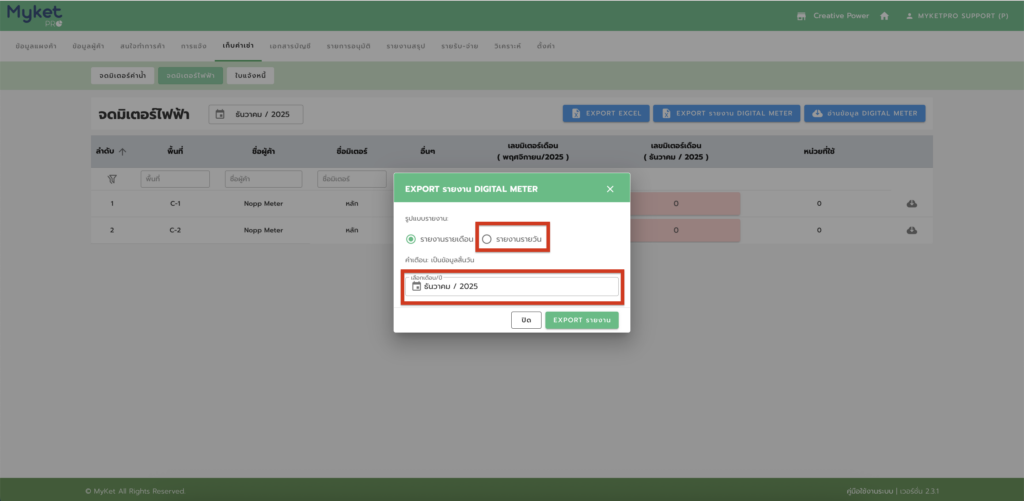Viewport: 1024px width, 501px height.
Task: Click the calendar icon in the dialog's month field
Action: tap(417, 286)
